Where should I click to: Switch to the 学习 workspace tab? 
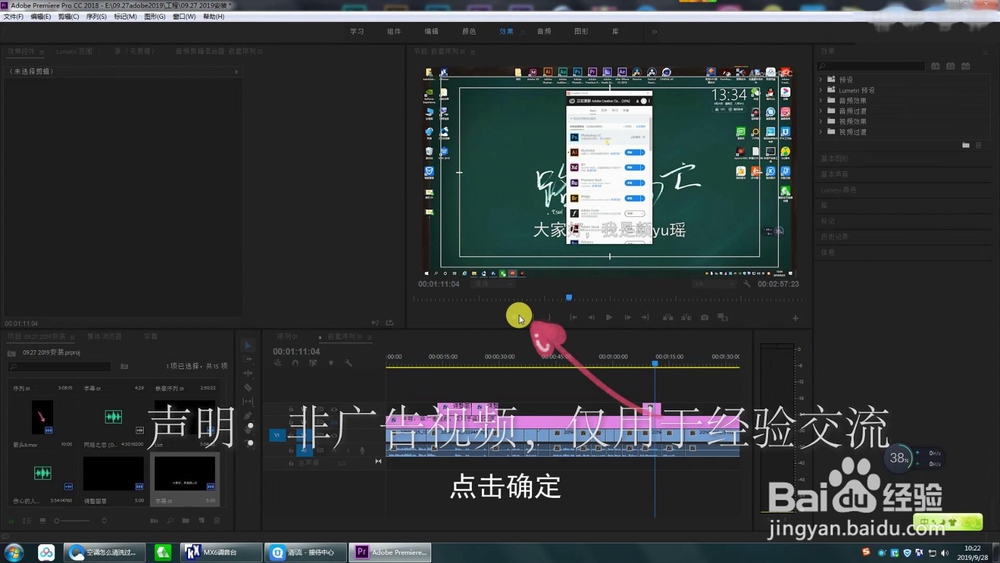(357, 31)
